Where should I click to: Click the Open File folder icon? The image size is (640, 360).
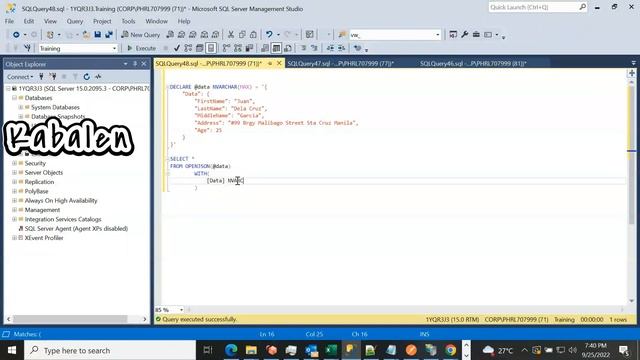[x=86, y=35]
